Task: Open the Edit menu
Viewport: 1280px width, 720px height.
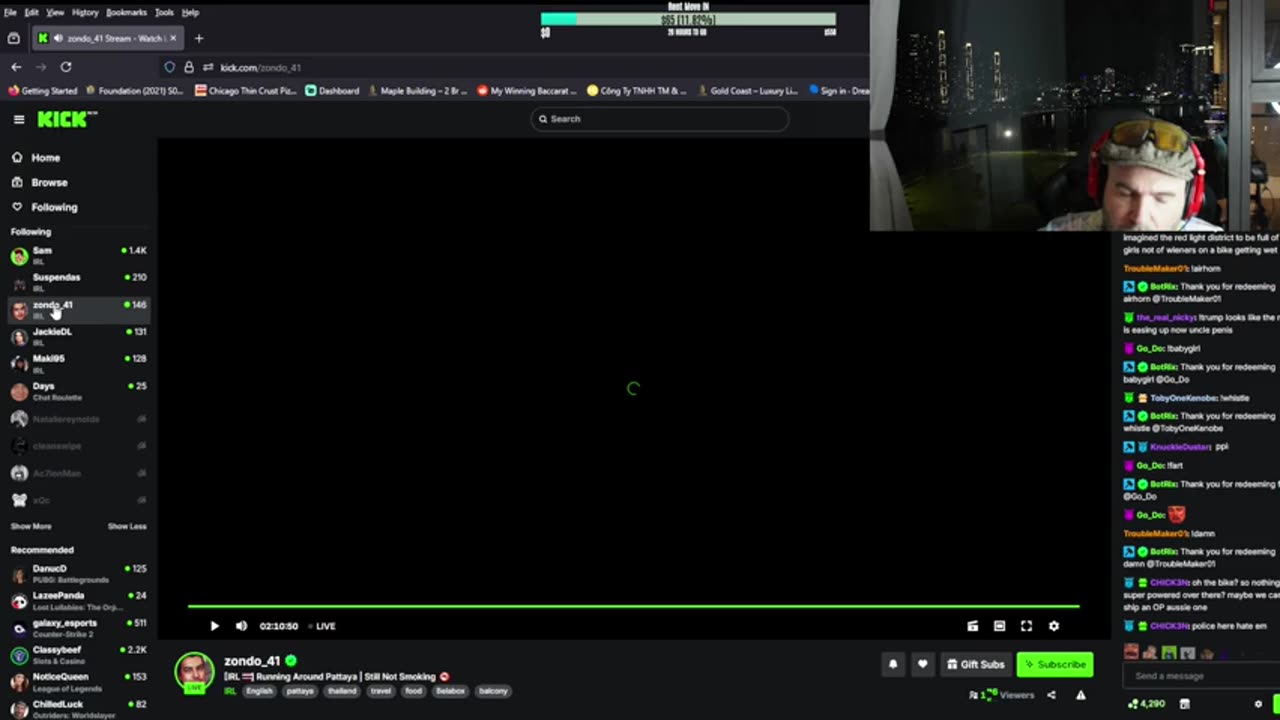Action: tap(32, 12)
